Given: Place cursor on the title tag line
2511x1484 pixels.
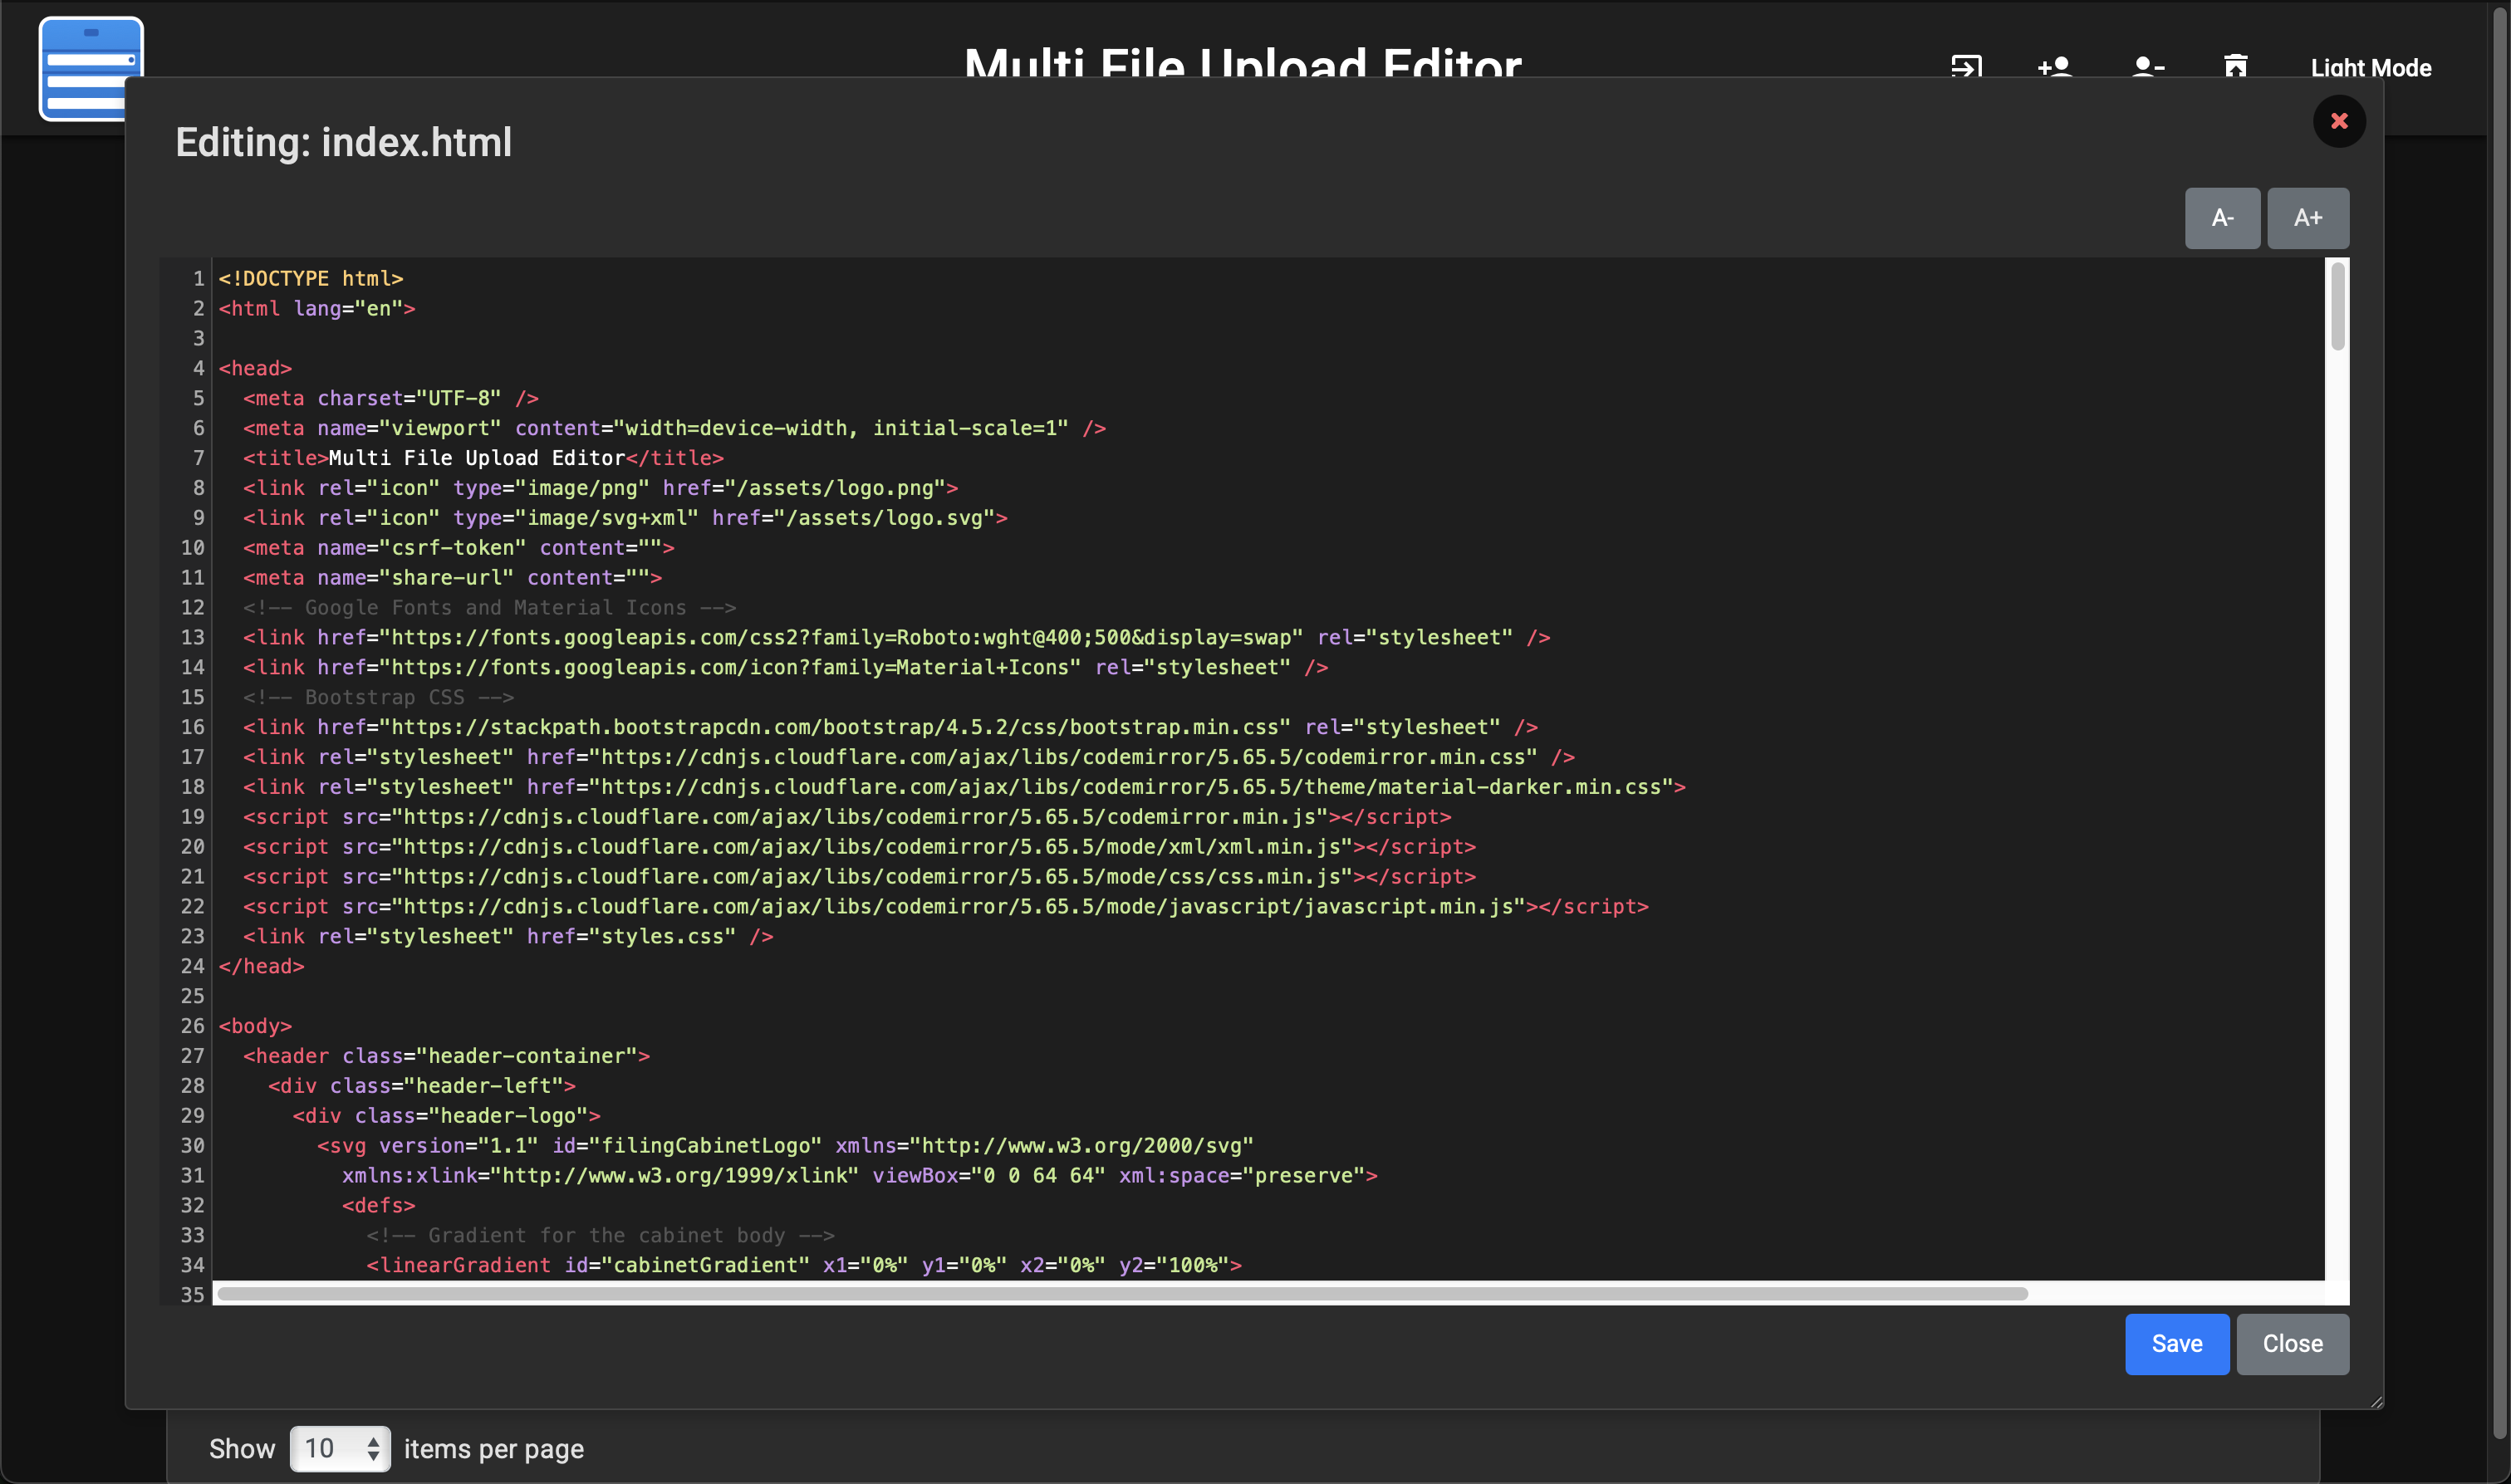Looking at the screenshot, I should (x=480, y=458).
